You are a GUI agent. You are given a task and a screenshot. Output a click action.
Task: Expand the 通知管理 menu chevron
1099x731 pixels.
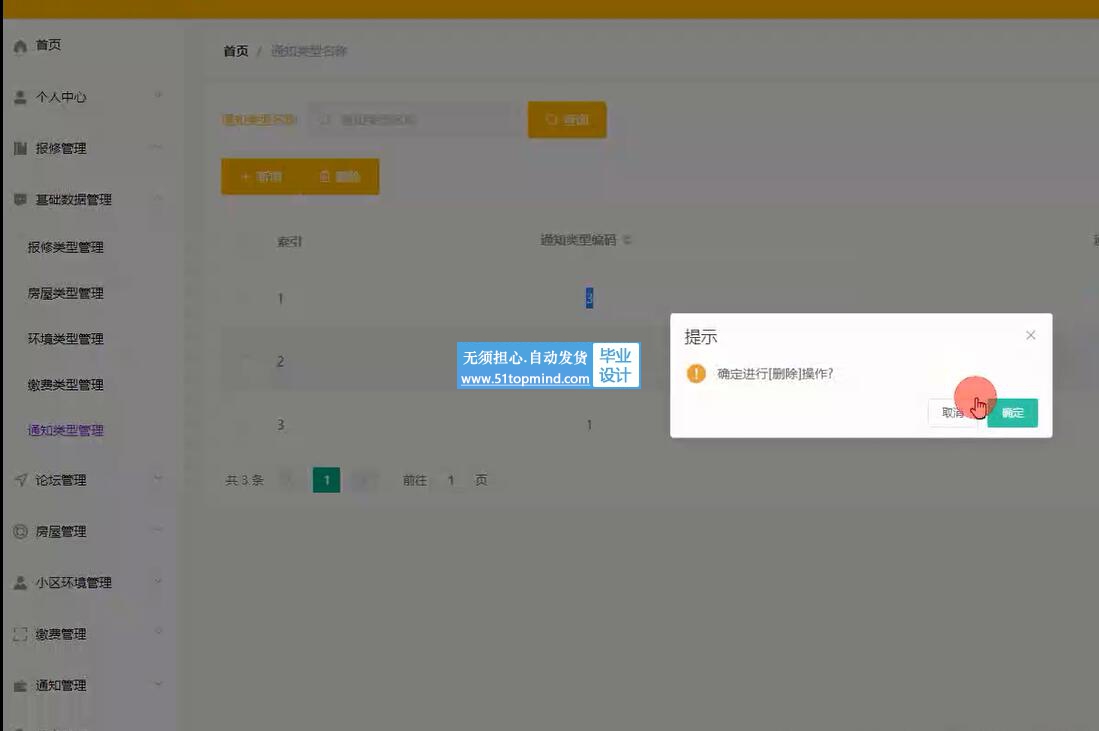[158, 683]
